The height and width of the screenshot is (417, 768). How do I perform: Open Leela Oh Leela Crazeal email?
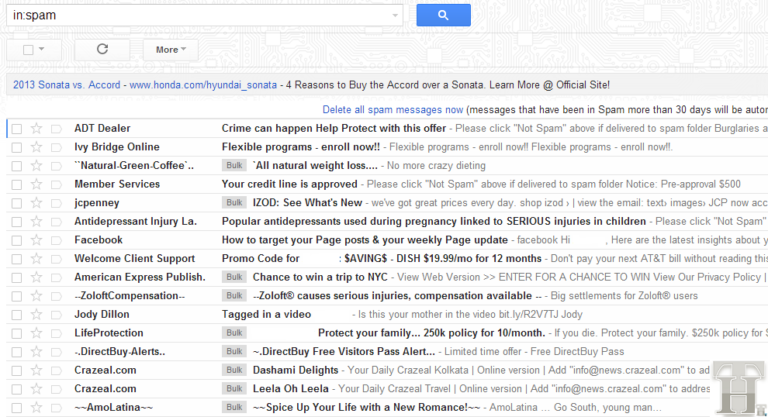pos(290,389)
